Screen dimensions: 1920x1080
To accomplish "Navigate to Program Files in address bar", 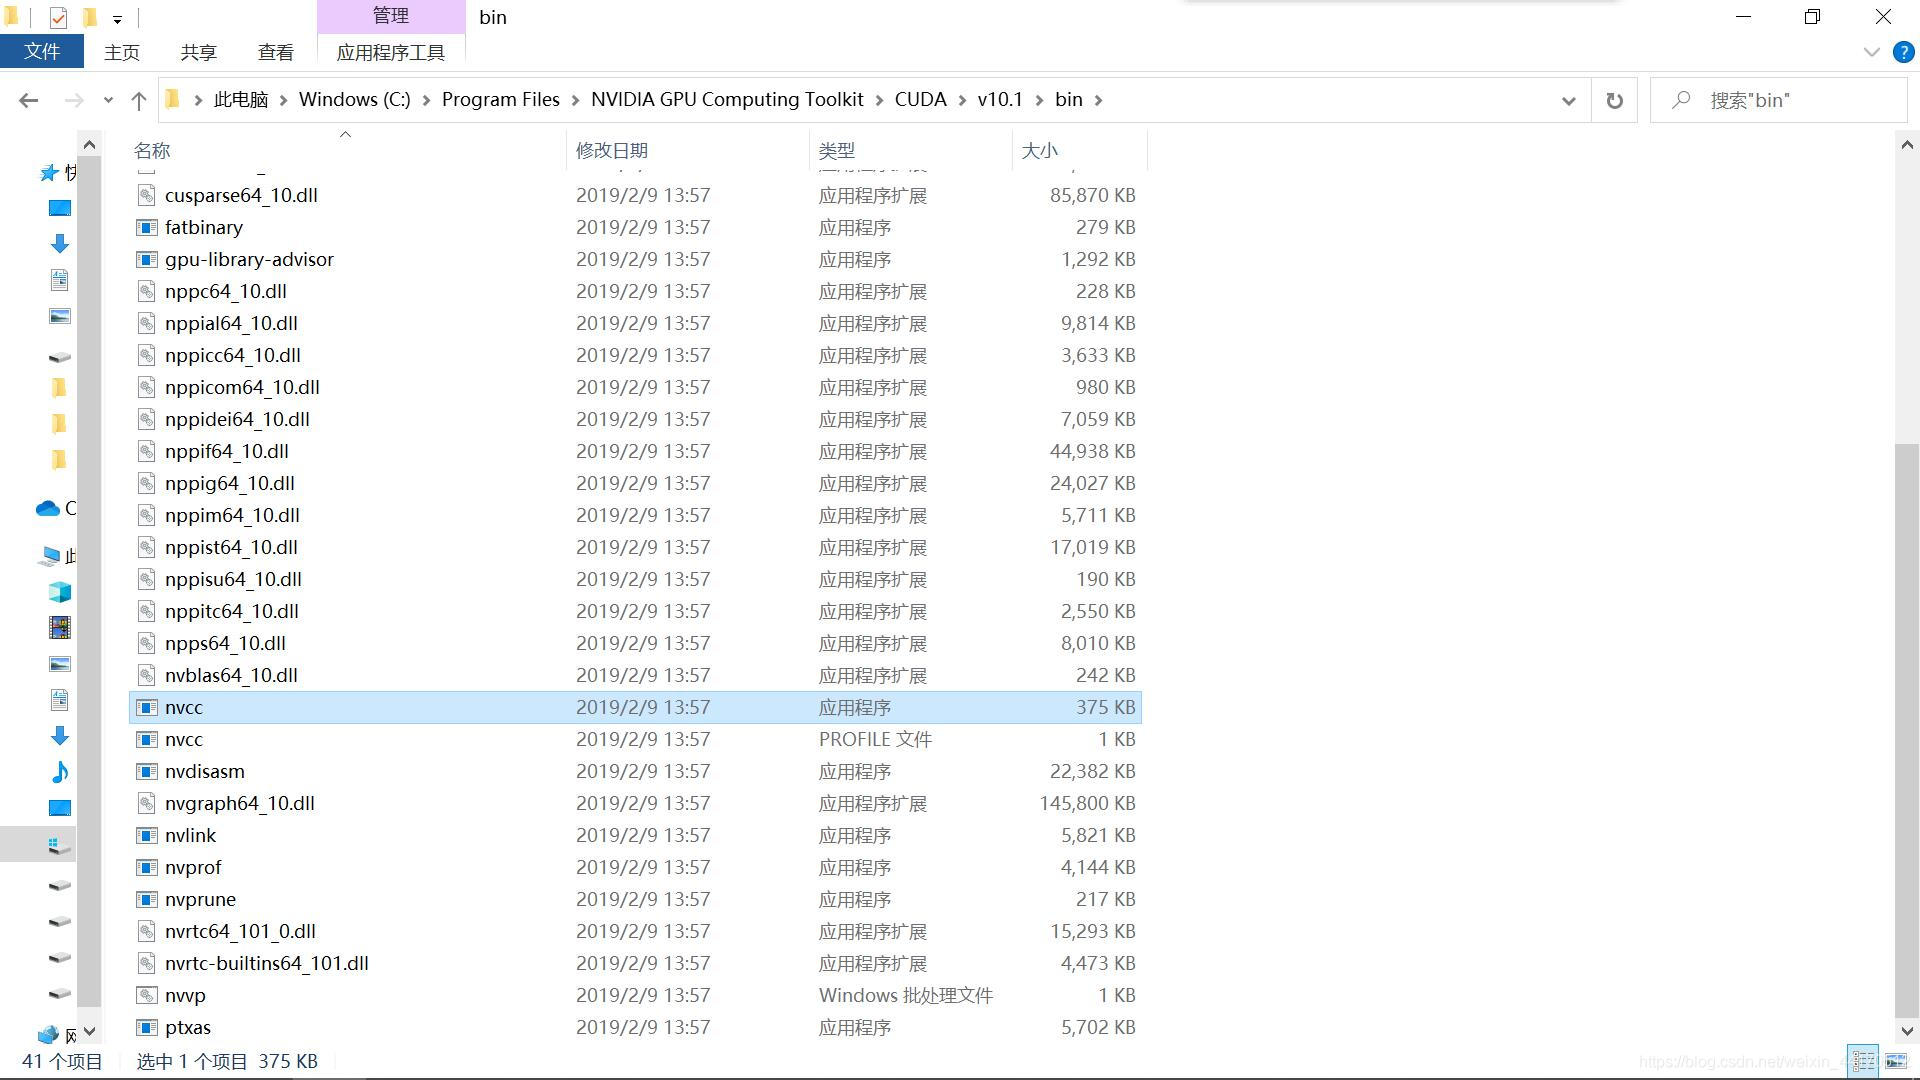I will click(x=501, y=100).
